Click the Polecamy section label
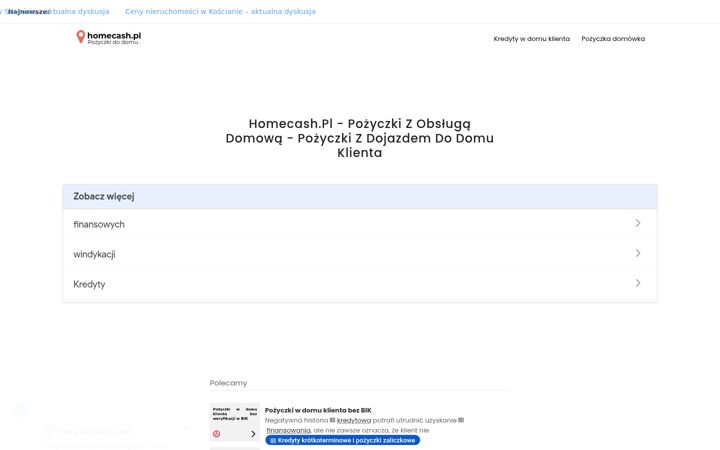Image resolution: width=720 pixels, height=450 pixels. [228, 383]
